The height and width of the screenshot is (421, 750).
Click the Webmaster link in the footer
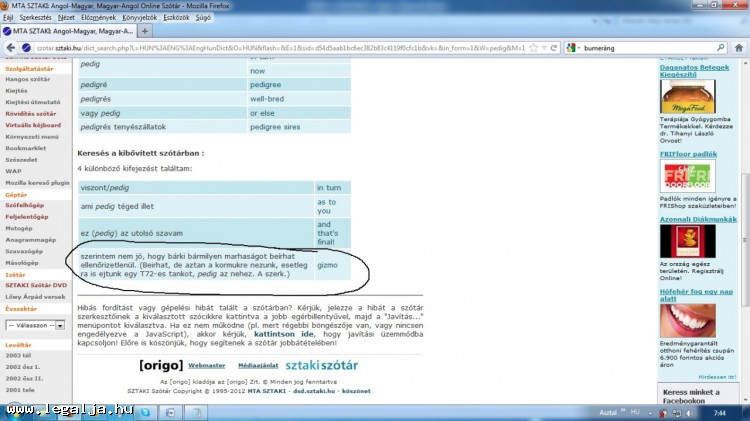[x=207, y=366]
